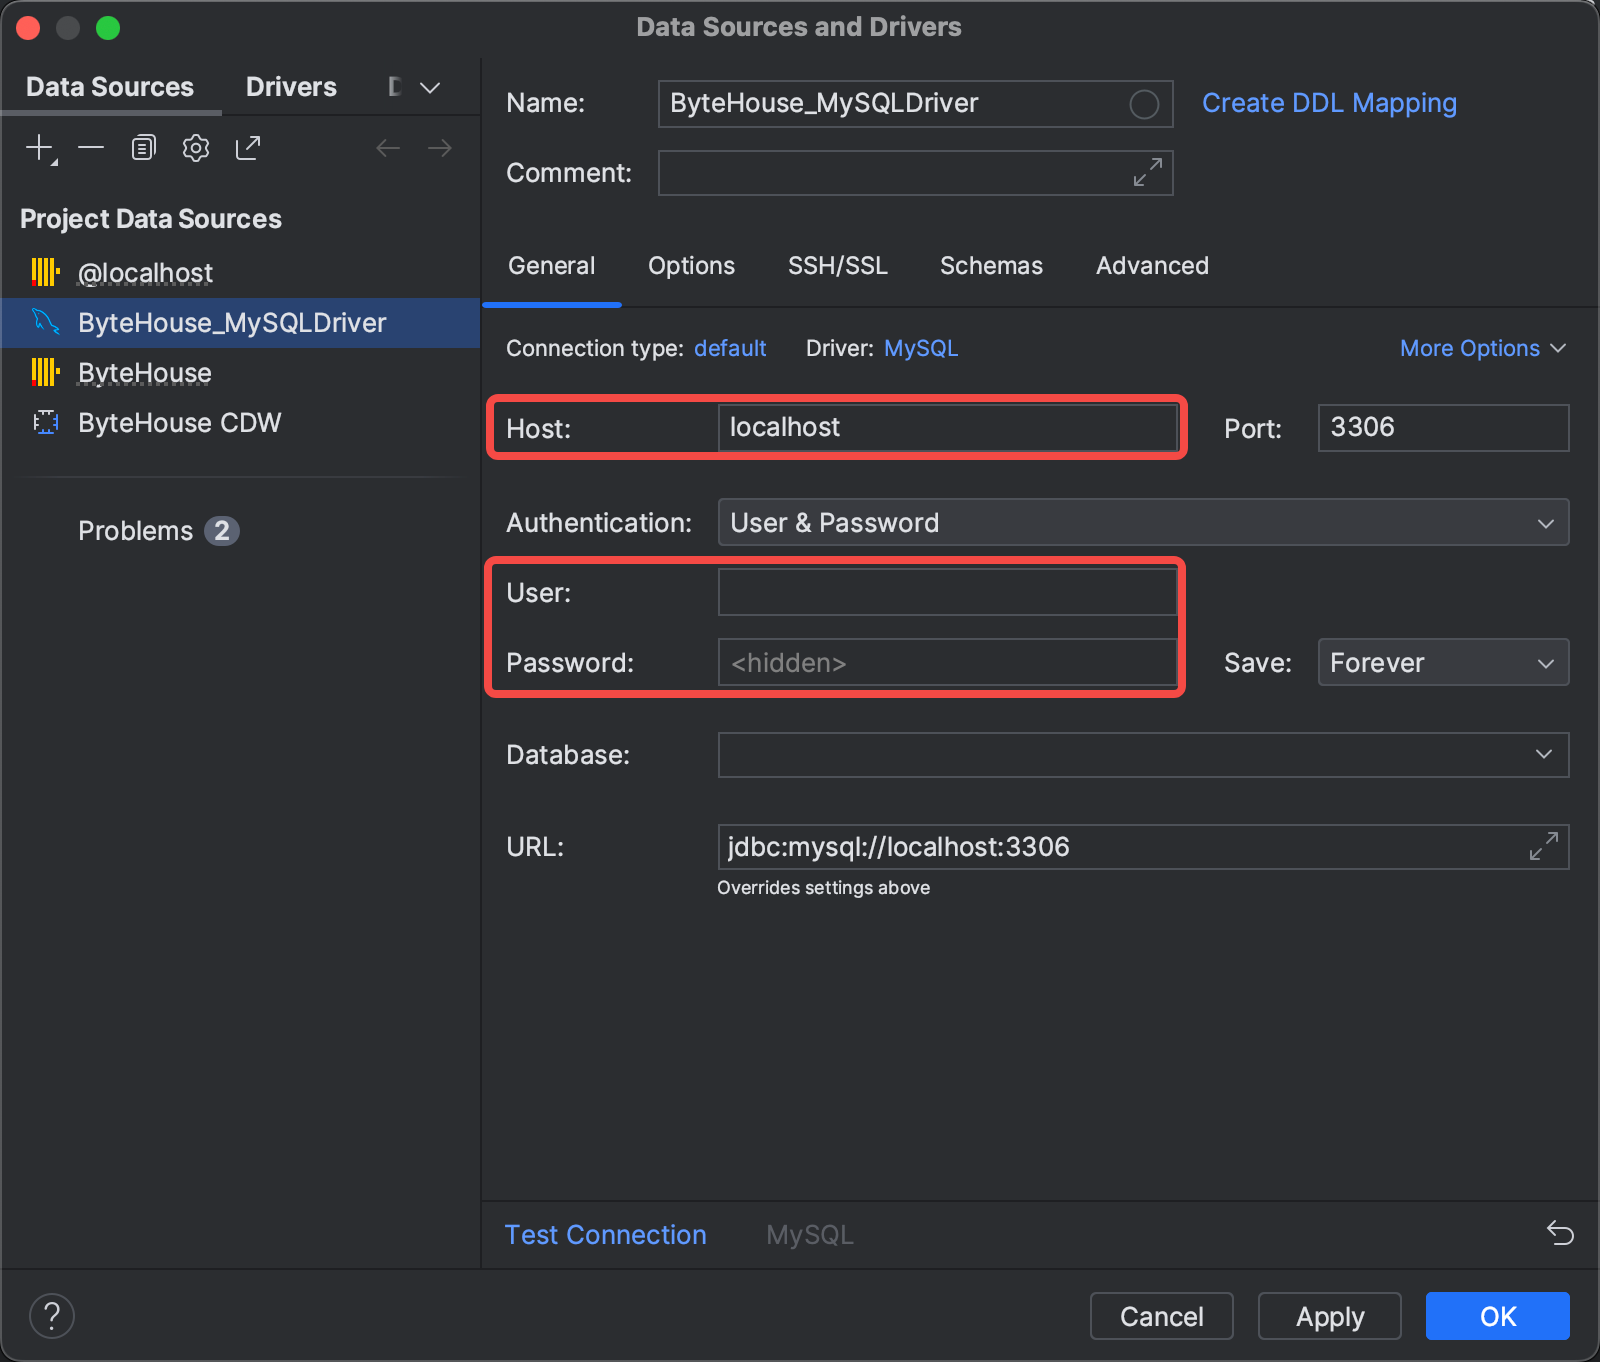Open help with question mark button
This screenshot has width=1600, height=1362.
[52, 1316]
